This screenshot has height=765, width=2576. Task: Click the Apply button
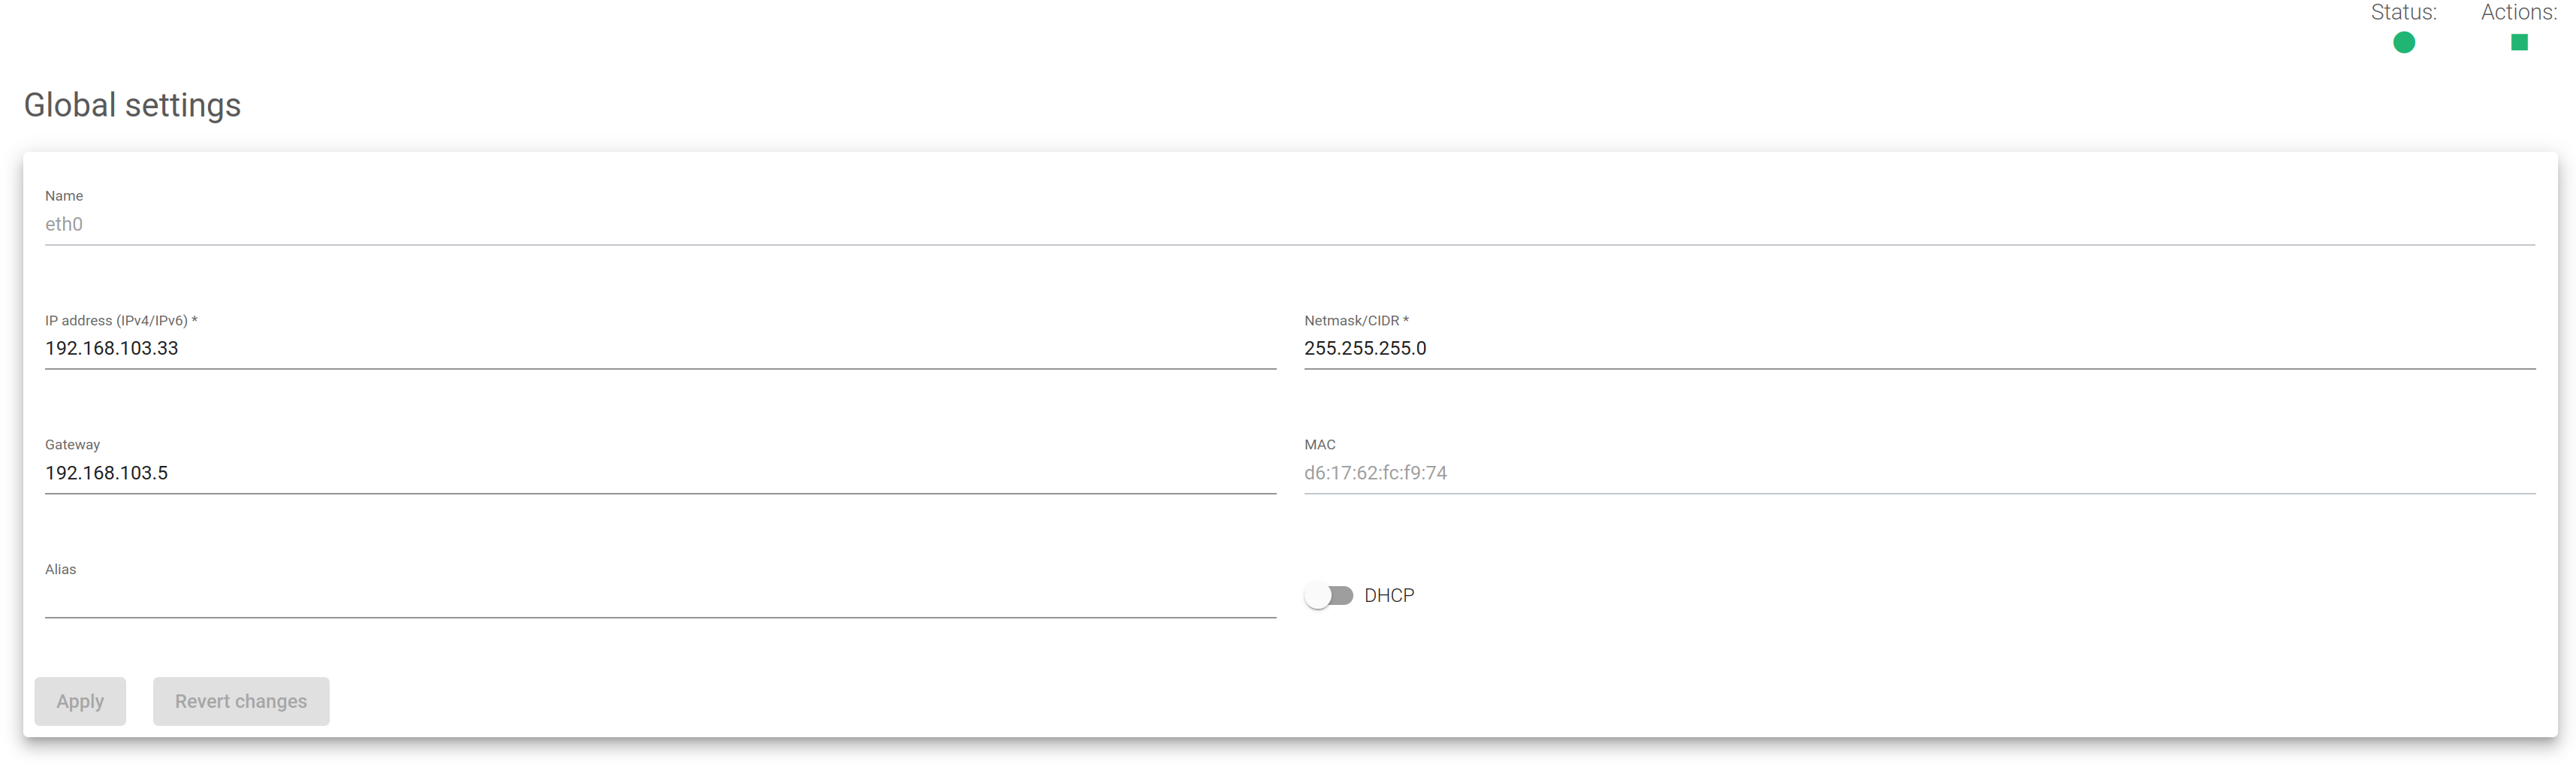[80, 701]
